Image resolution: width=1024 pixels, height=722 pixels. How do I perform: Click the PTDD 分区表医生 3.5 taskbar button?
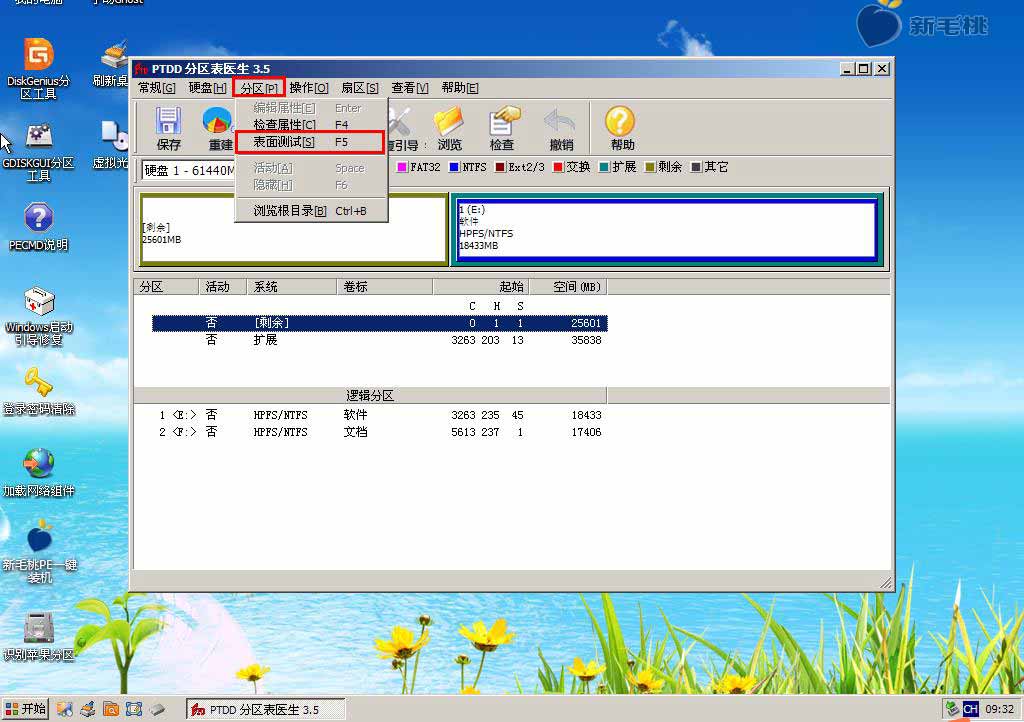(265, 710)
